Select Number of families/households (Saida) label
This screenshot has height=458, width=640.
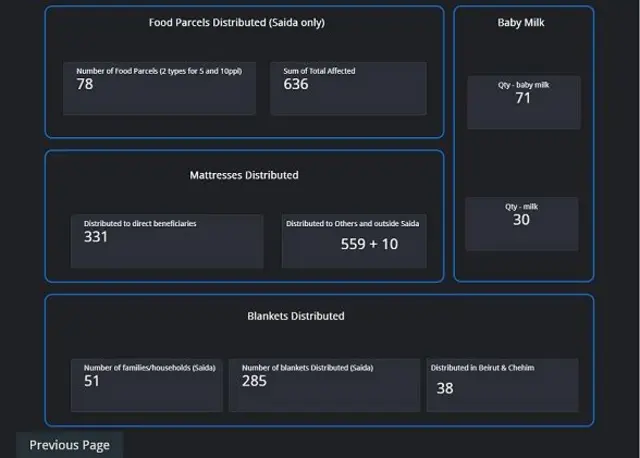(x=149, y=368)
